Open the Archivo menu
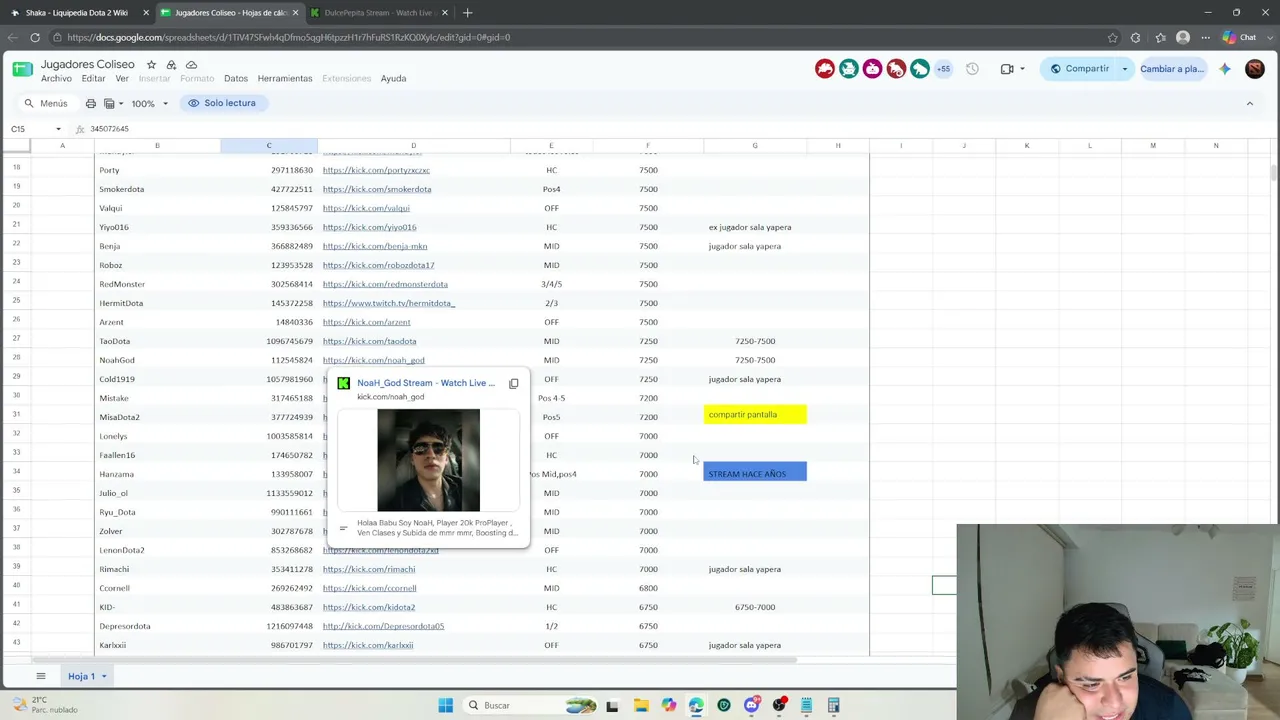 point(56,79)
